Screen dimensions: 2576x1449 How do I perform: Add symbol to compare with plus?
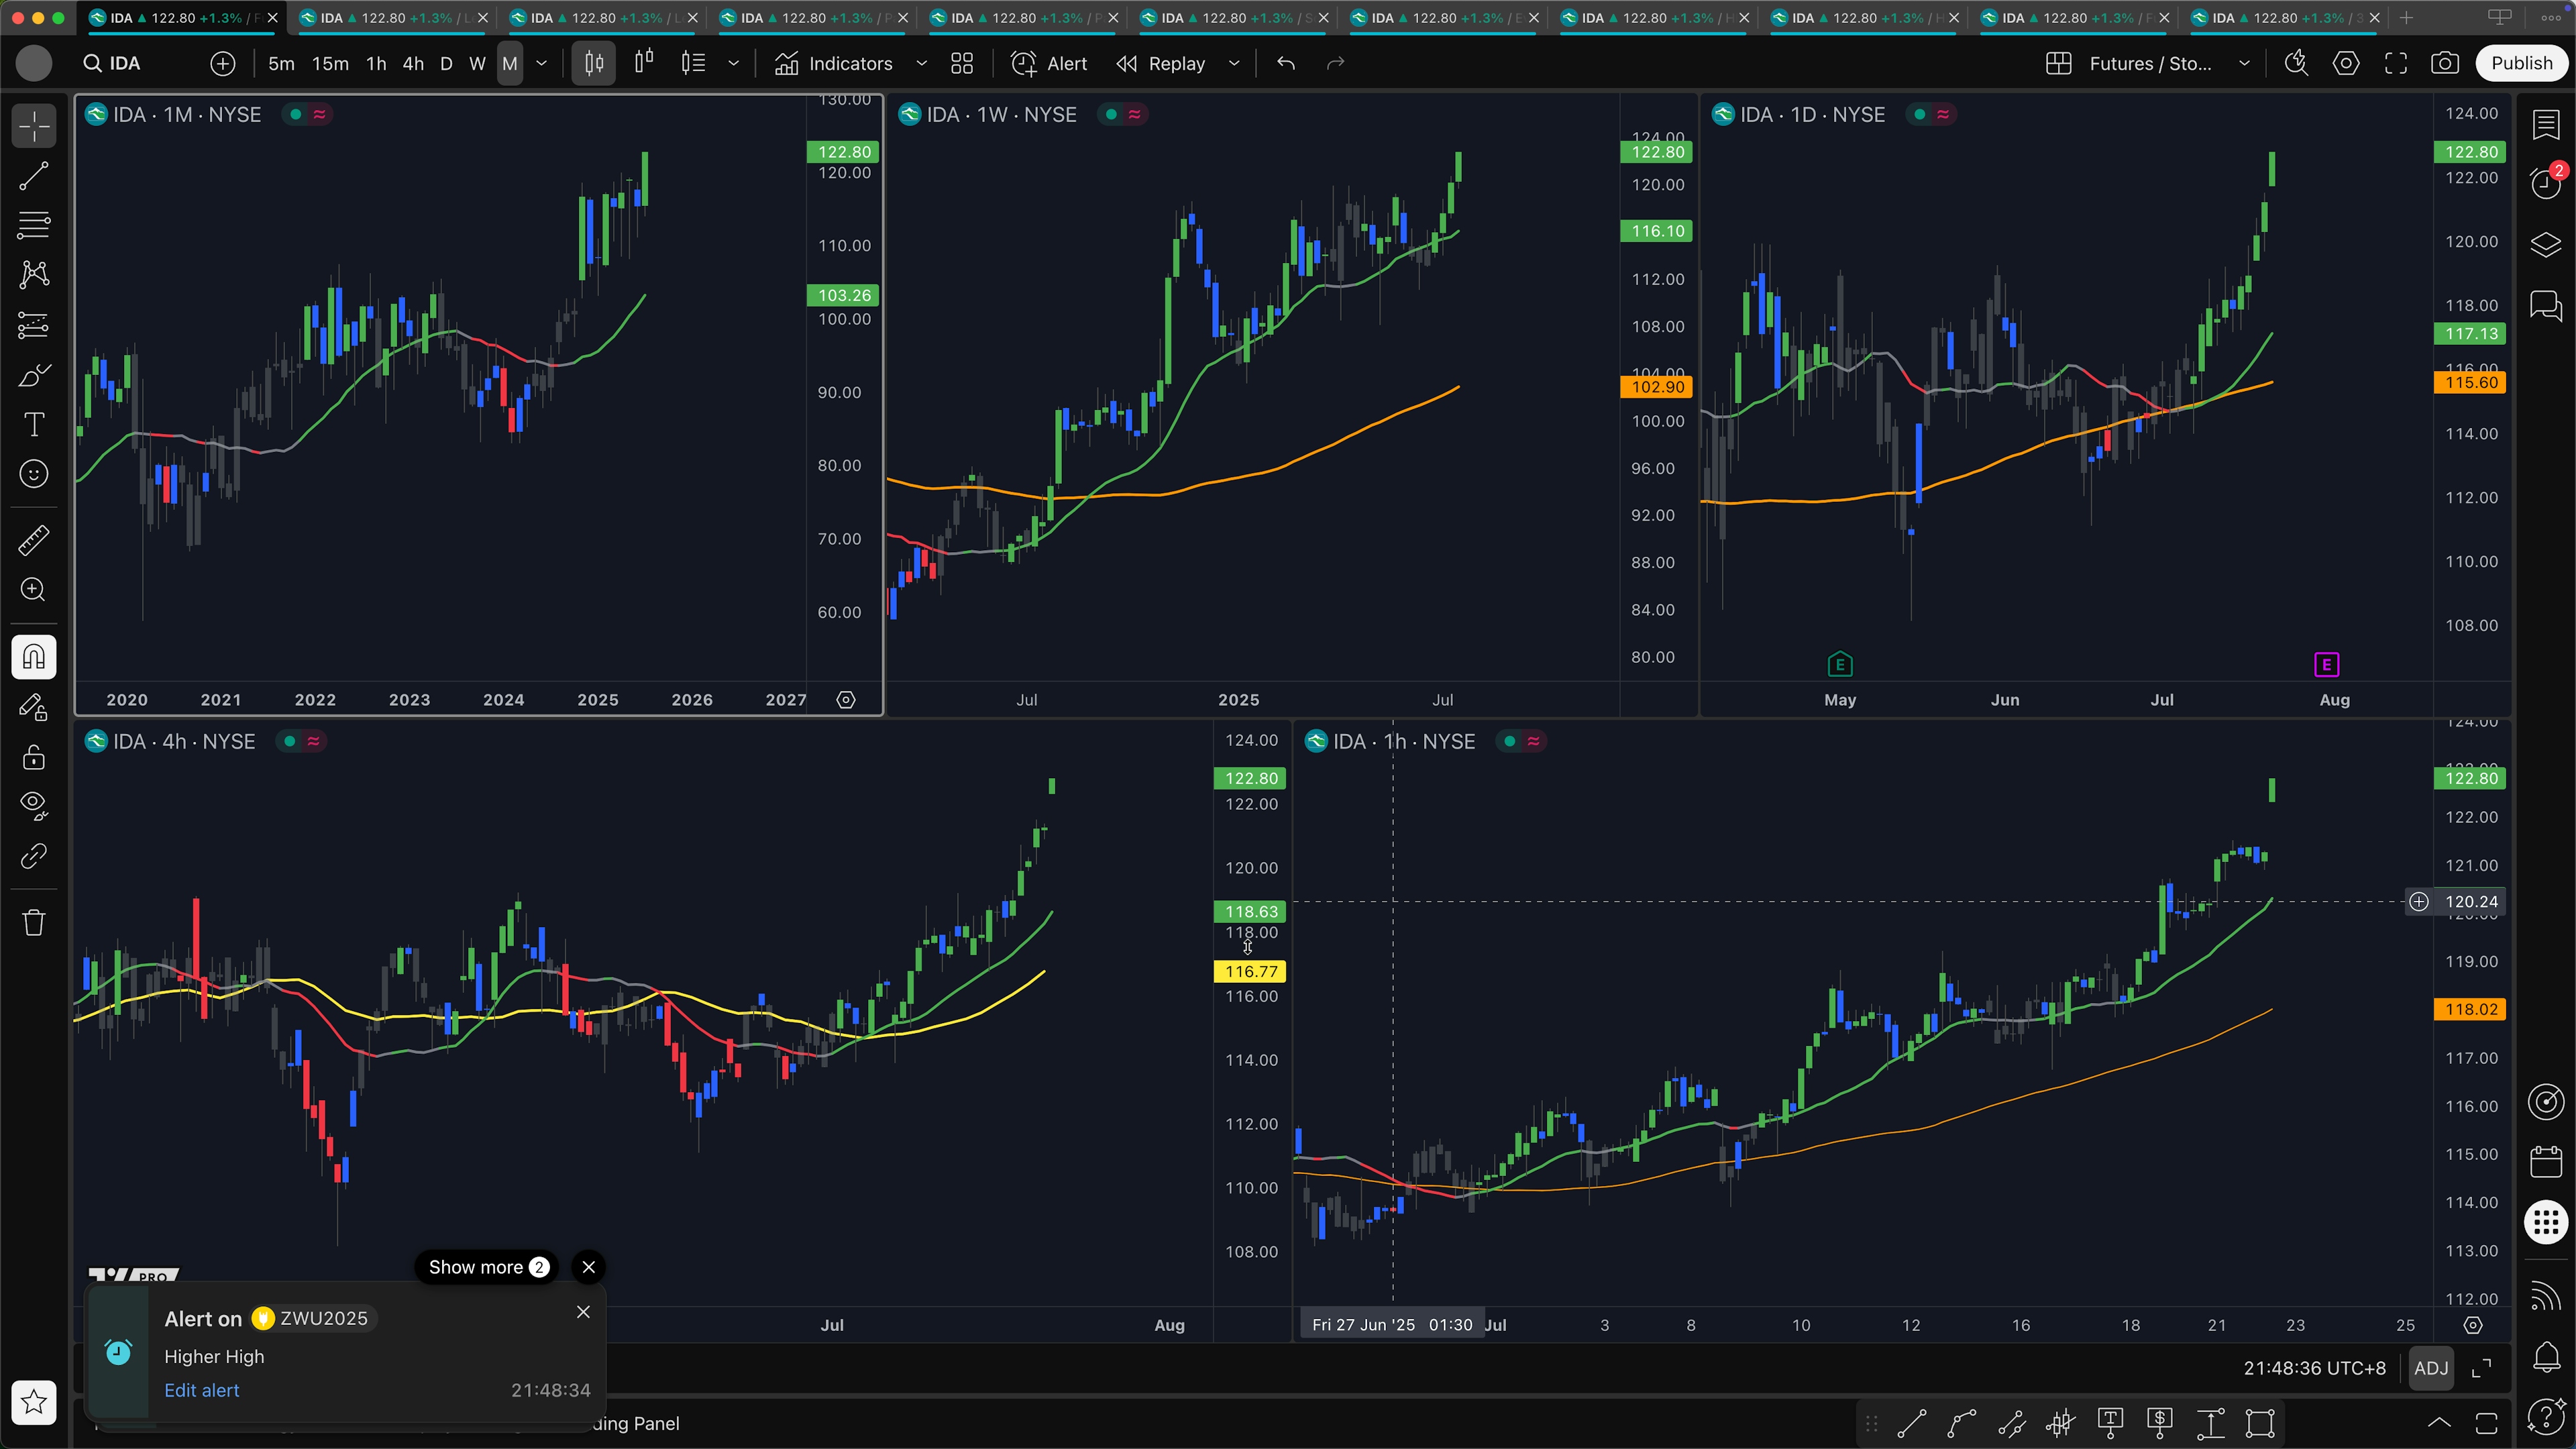[223, 63]
